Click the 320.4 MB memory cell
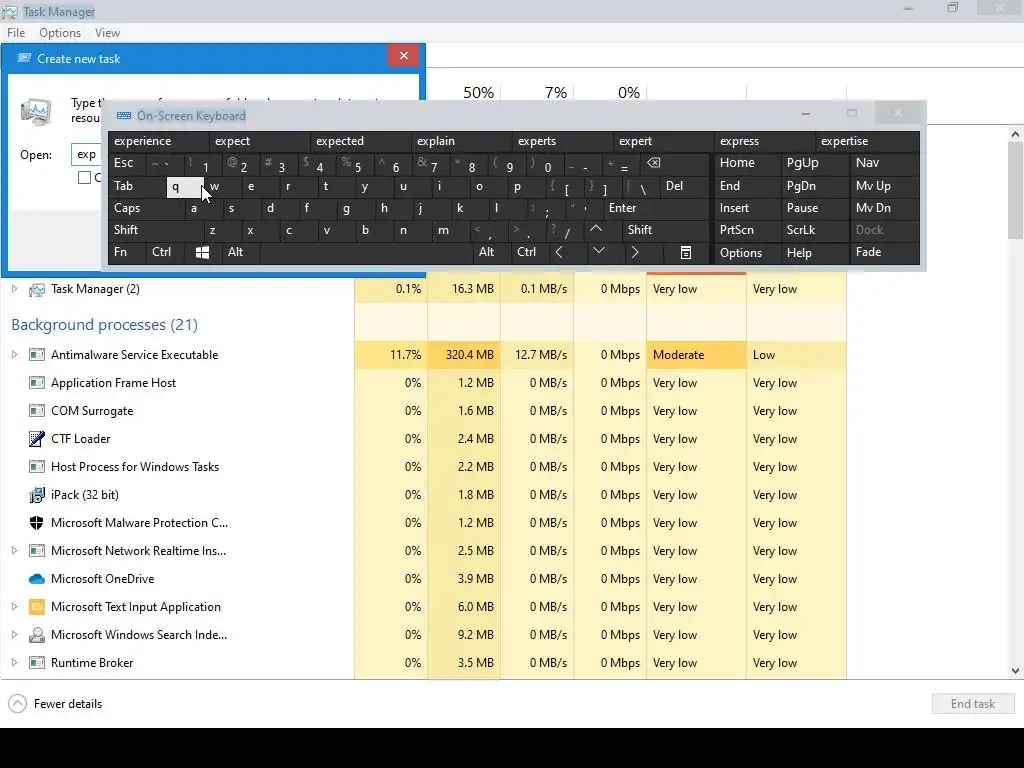Viewport: 1024px width, 768px height. click(x=464, y=355)
